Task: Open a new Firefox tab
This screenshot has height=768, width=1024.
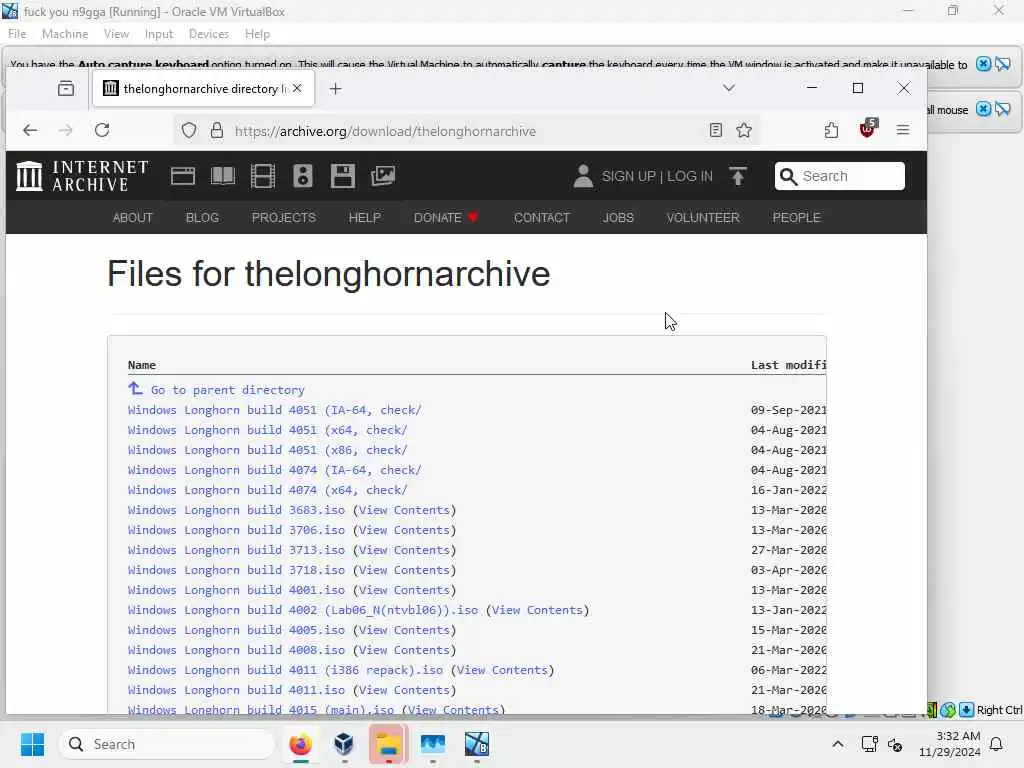Action: (x=336, y=89)
